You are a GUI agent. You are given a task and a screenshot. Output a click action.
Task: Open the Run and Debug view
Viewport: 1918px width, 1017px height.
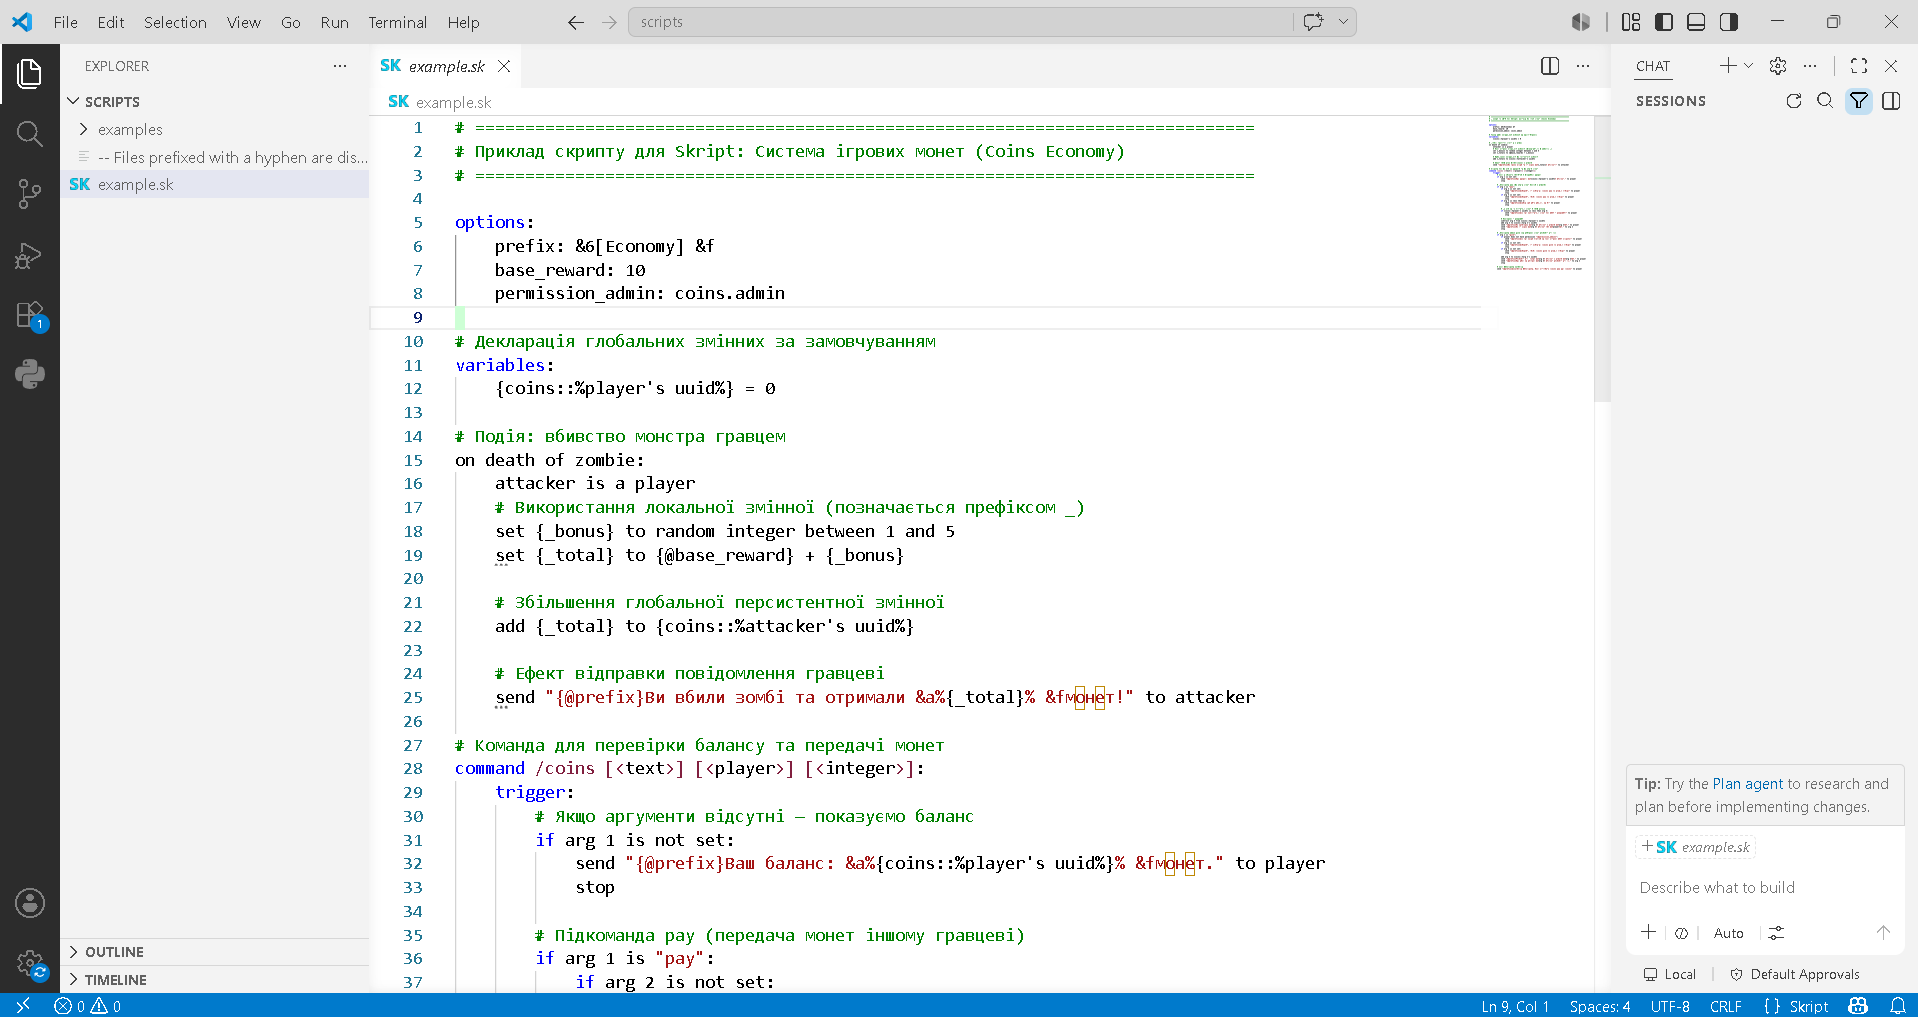[30, 256]
